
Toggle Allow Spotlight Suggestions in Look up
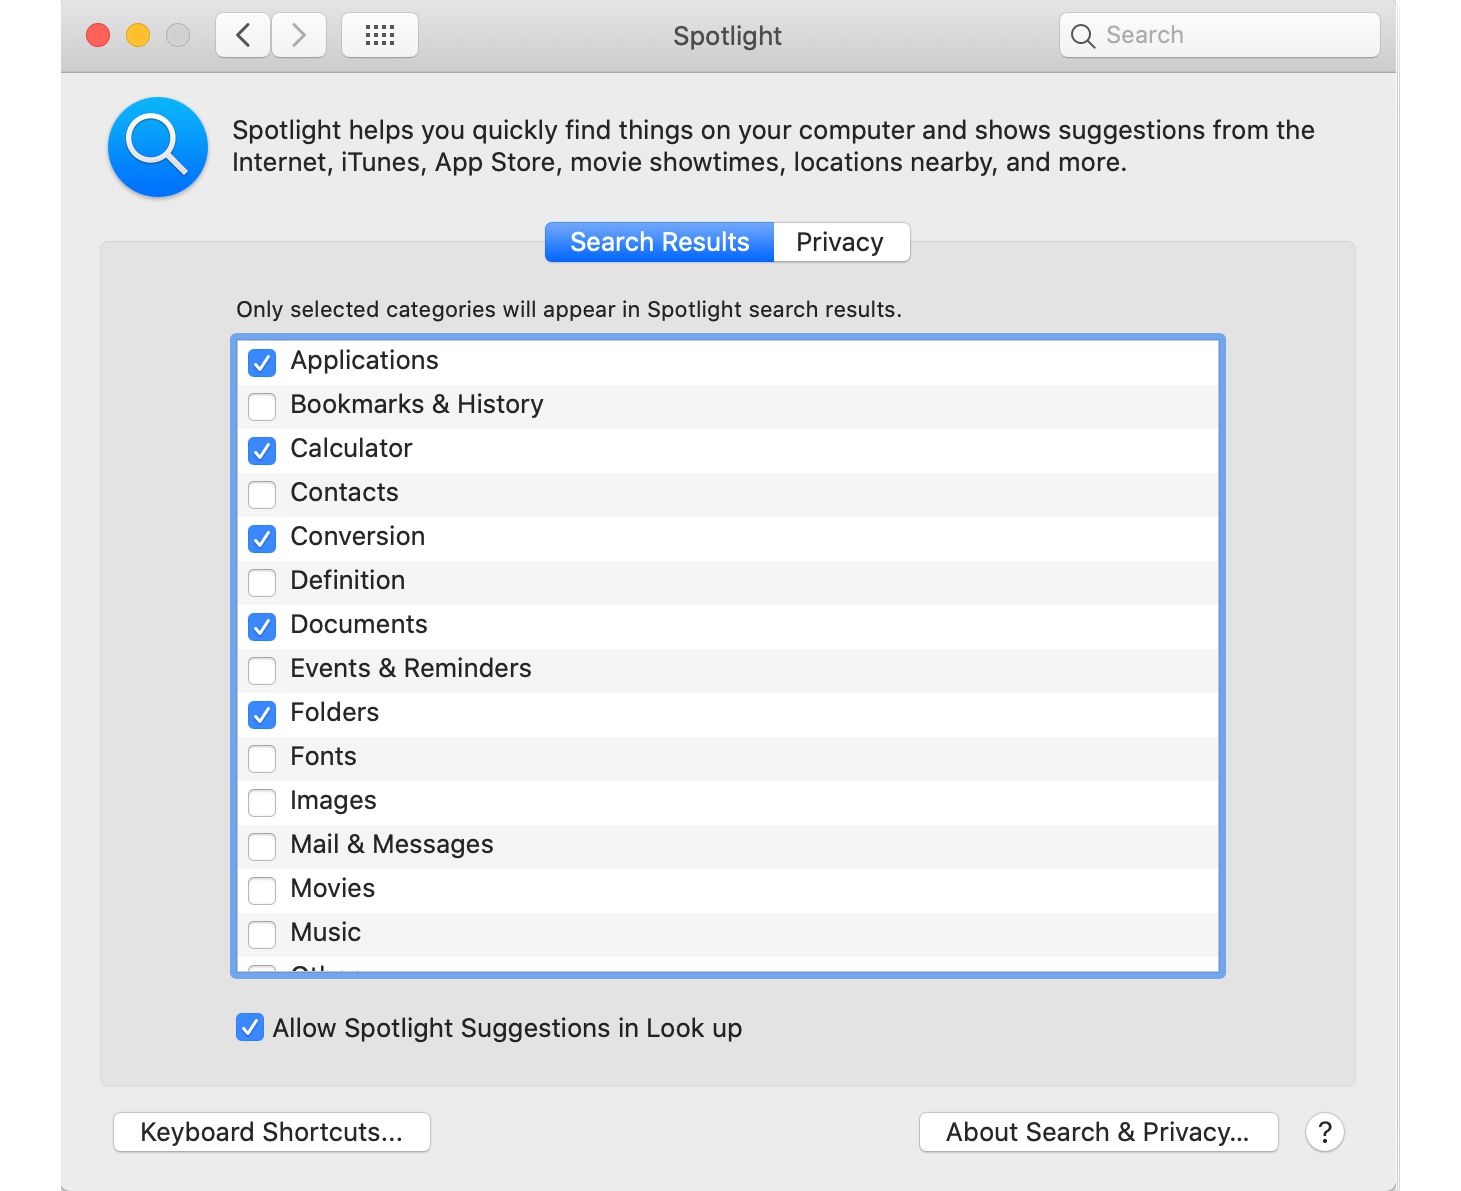(250, 1027)
